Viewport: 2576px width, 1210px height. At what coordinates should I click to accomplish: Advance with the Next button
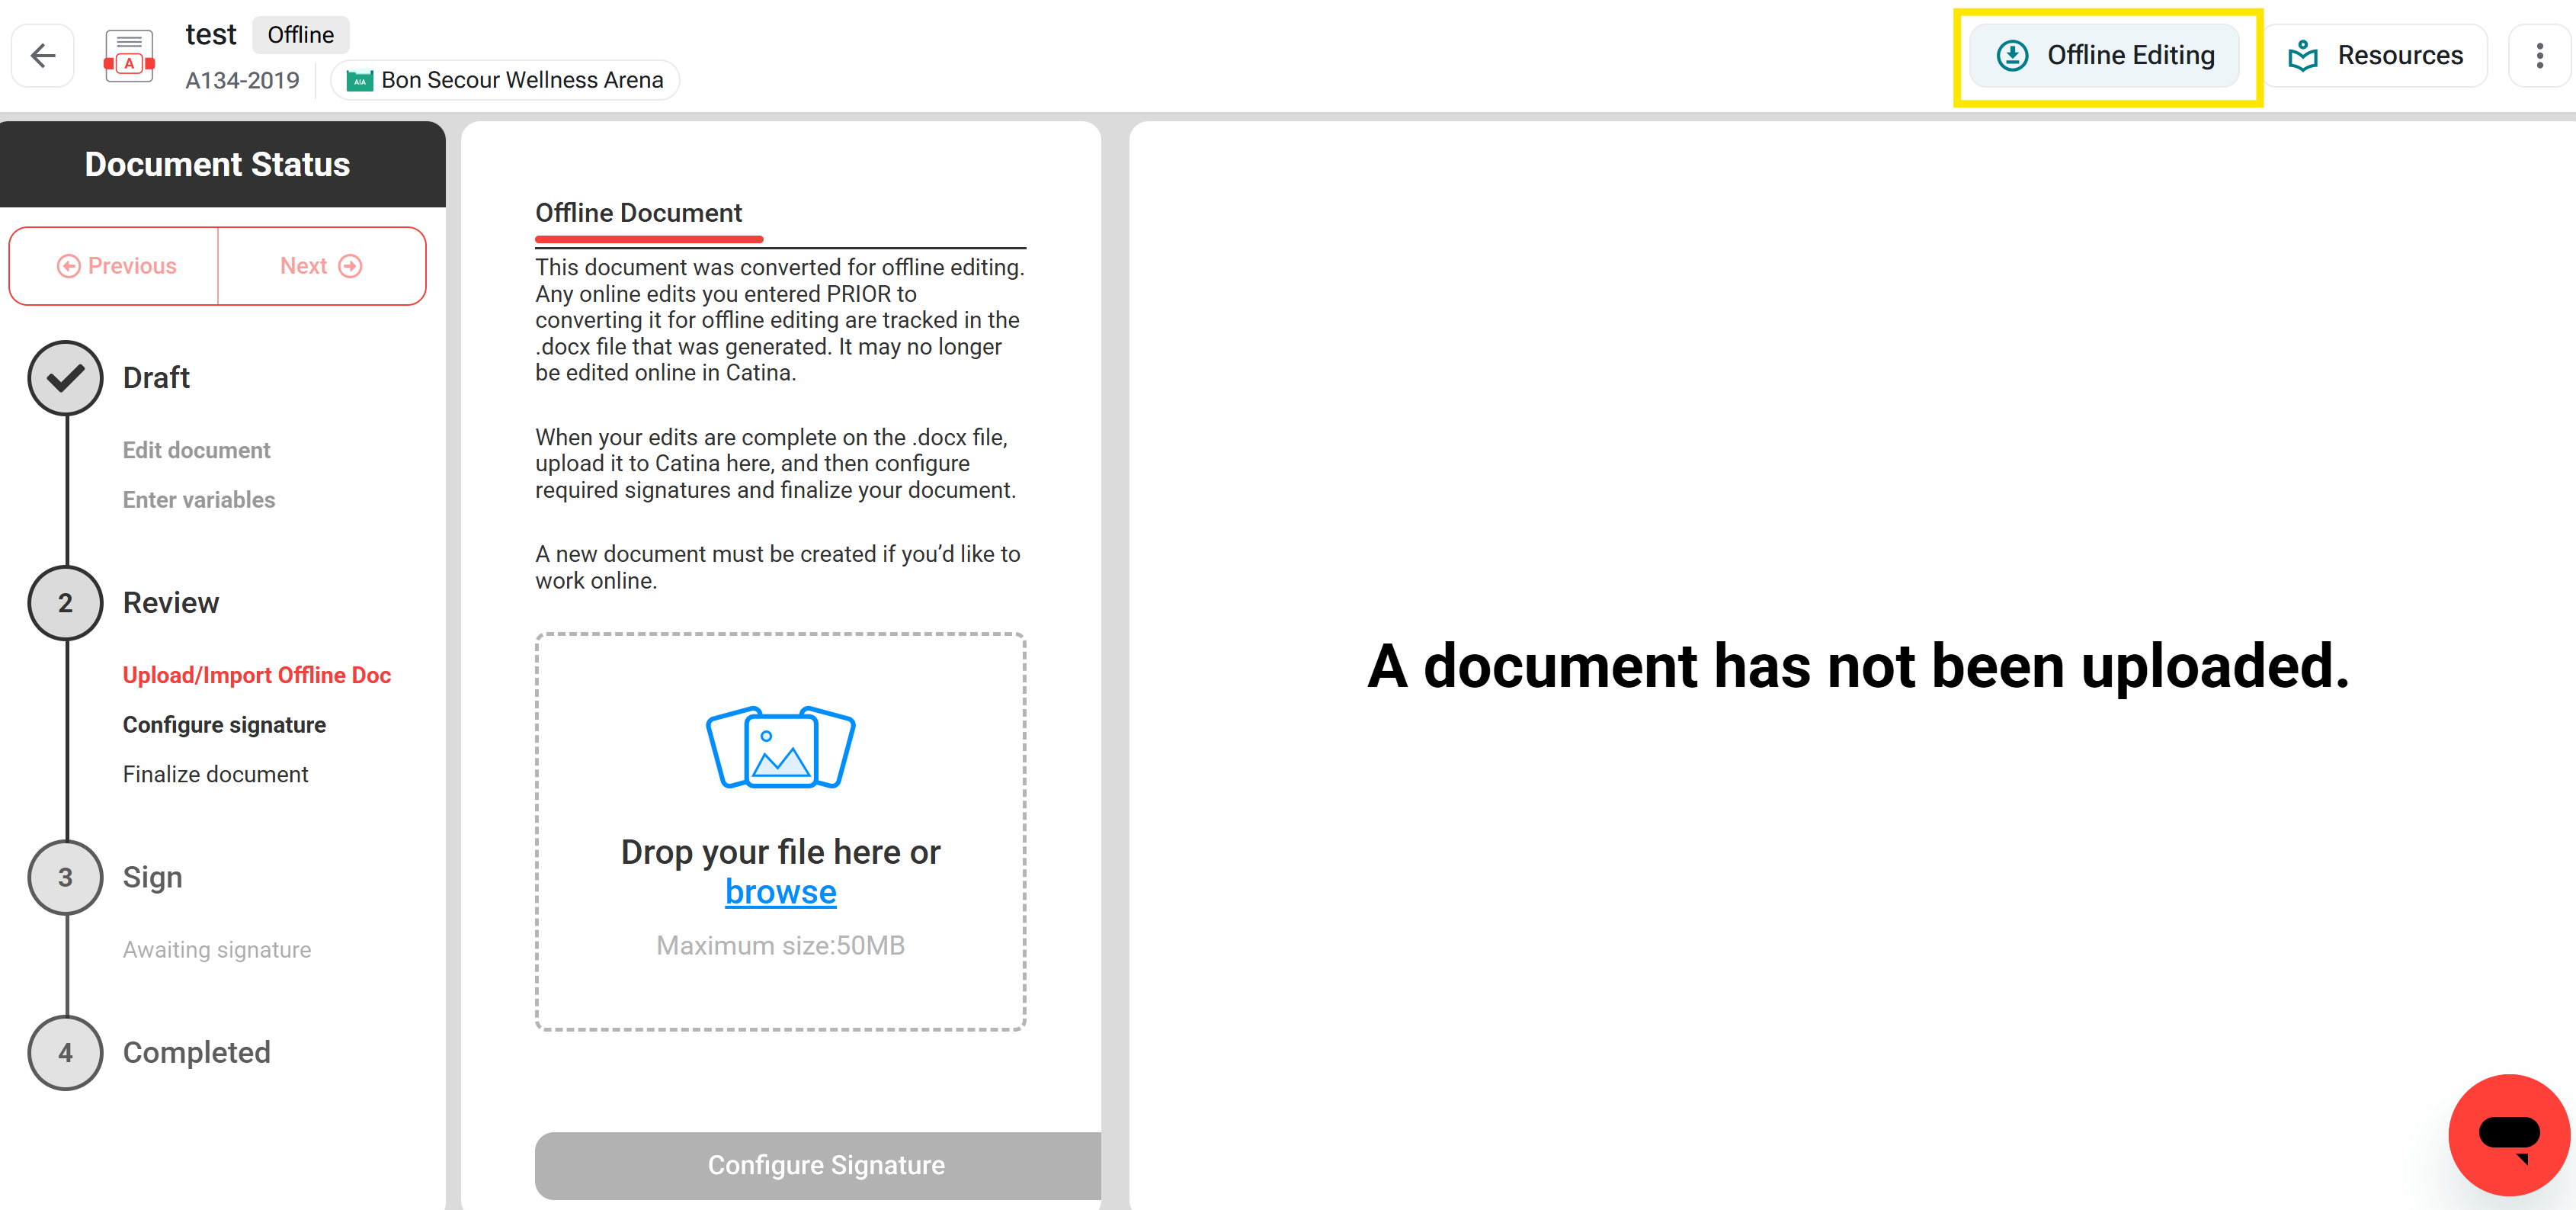[x=321, y=266]
